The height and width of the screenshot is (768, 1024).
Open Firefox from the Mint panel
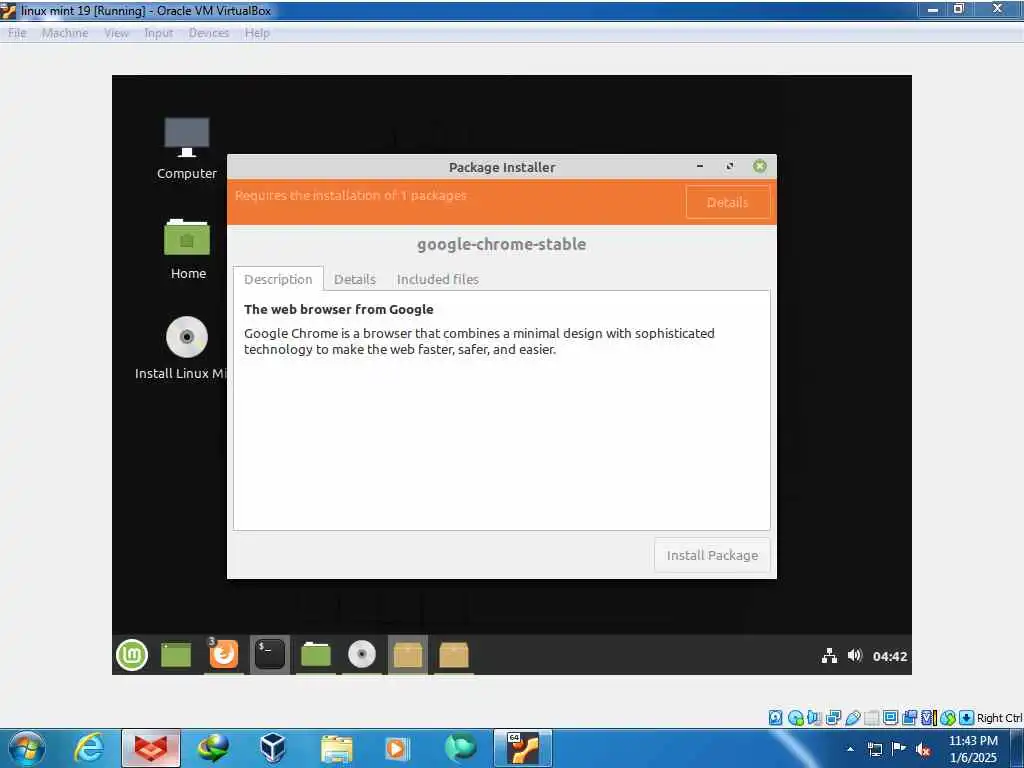click(223, 654)
